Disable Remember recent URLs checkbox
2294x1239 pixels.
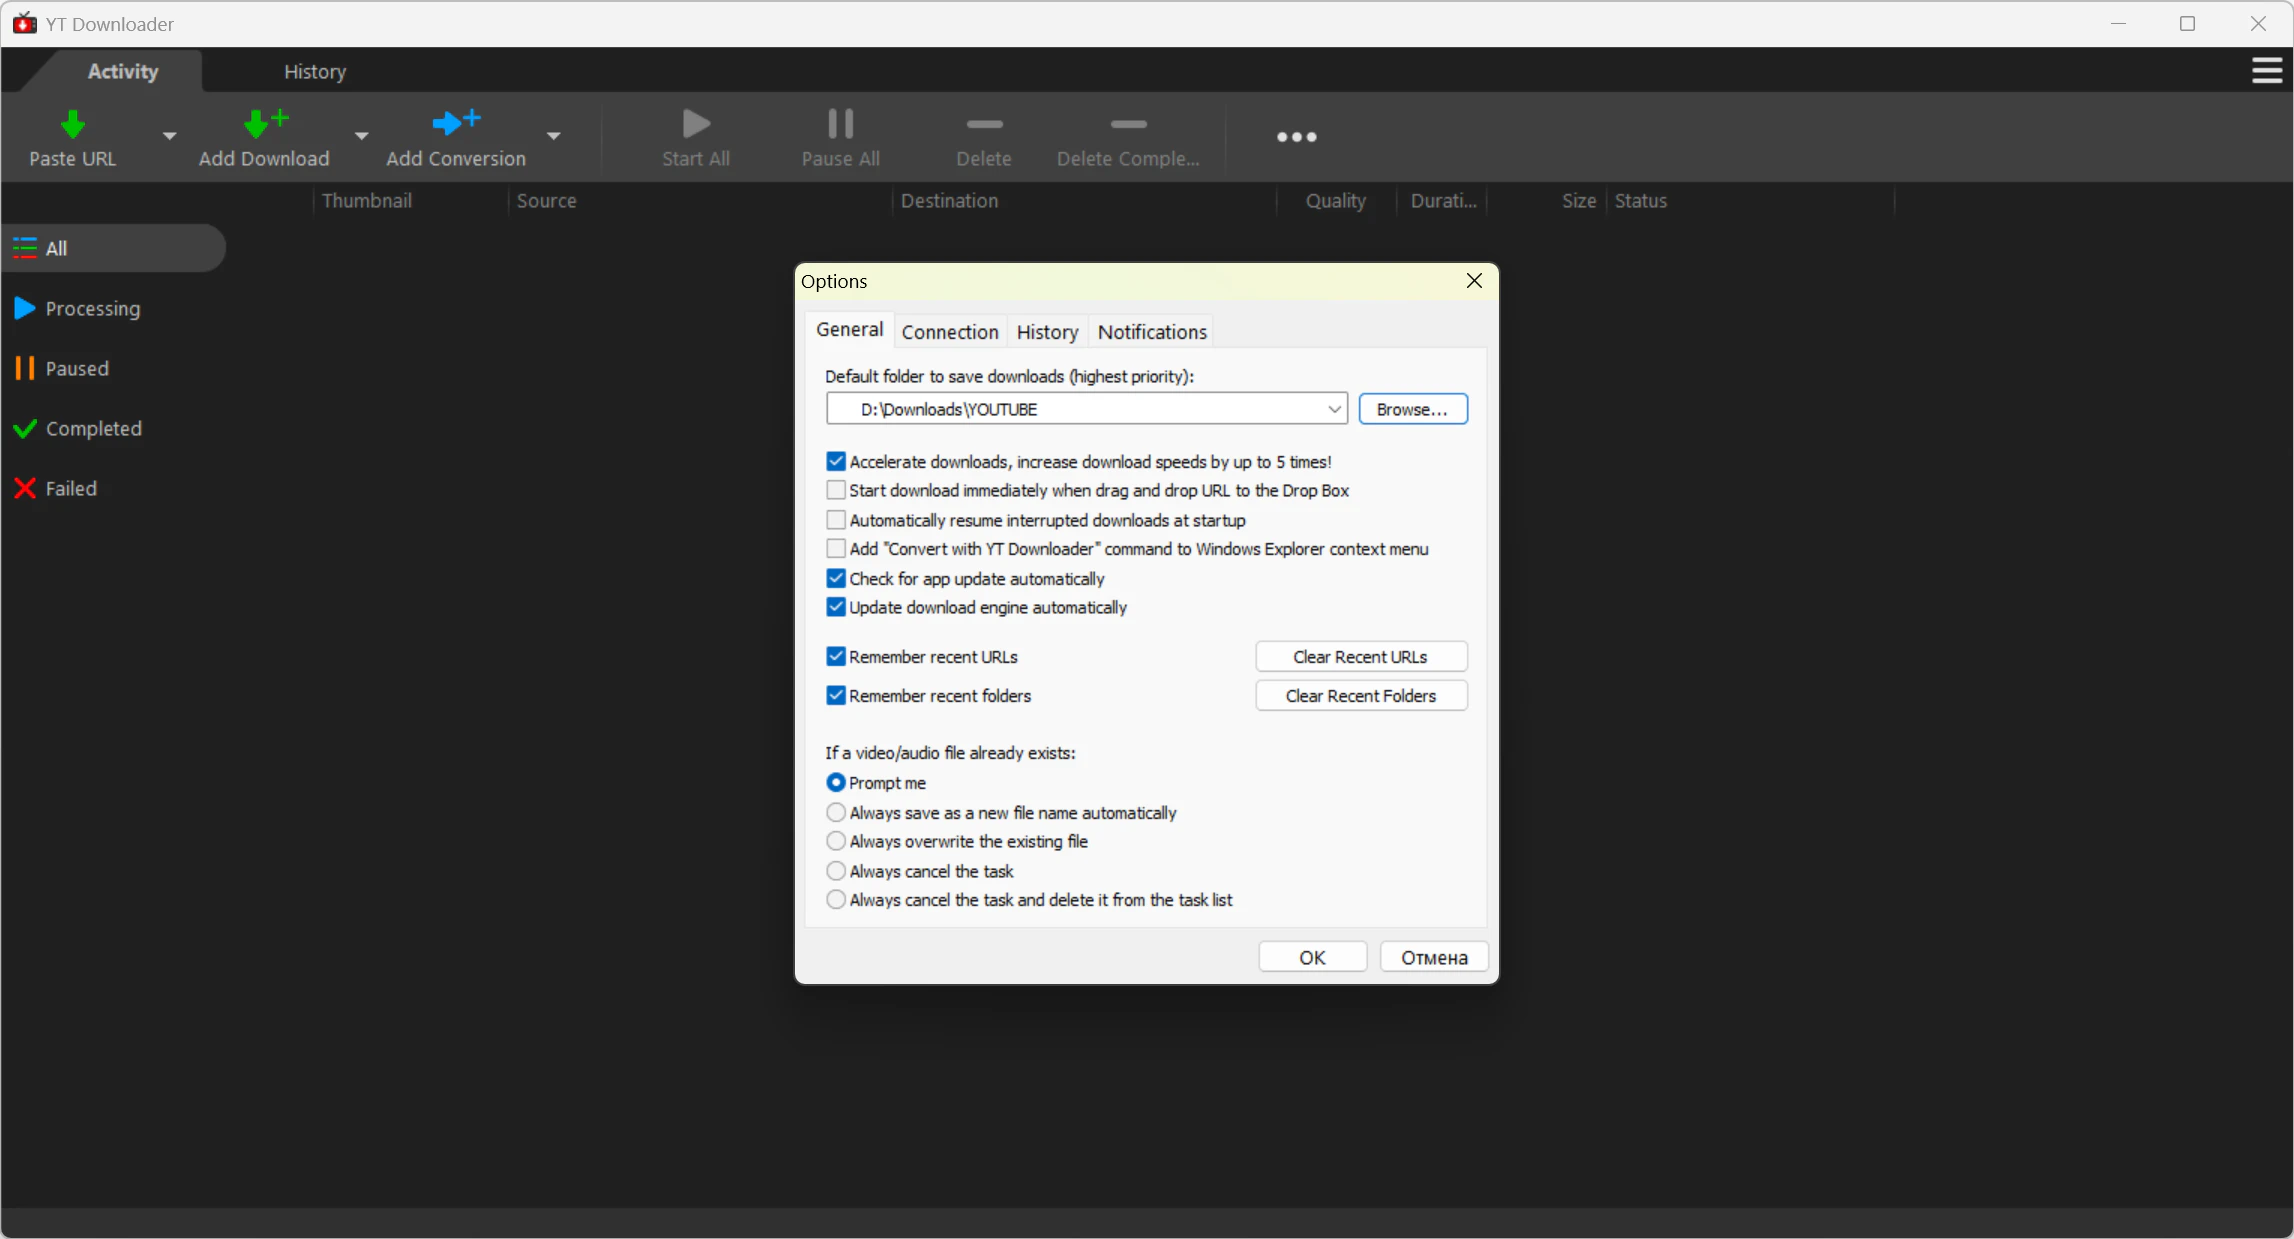836,657
